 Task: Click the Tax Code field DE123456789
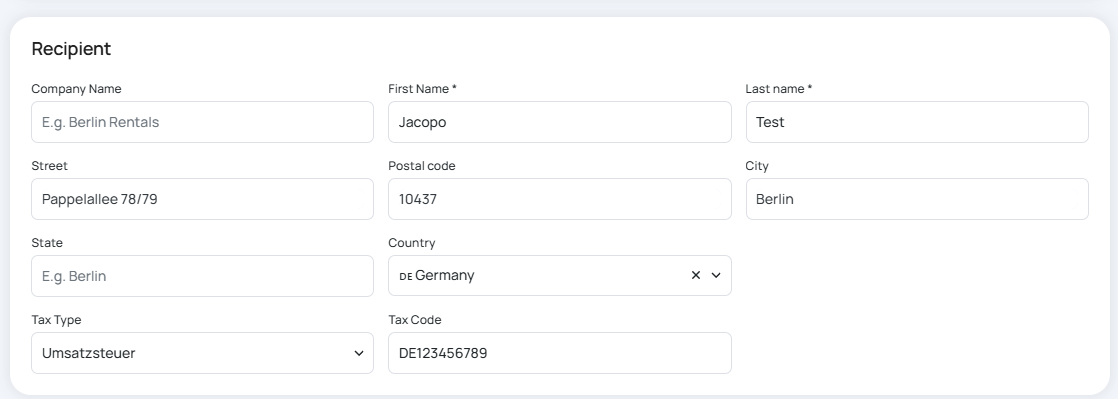click(560, 353)
